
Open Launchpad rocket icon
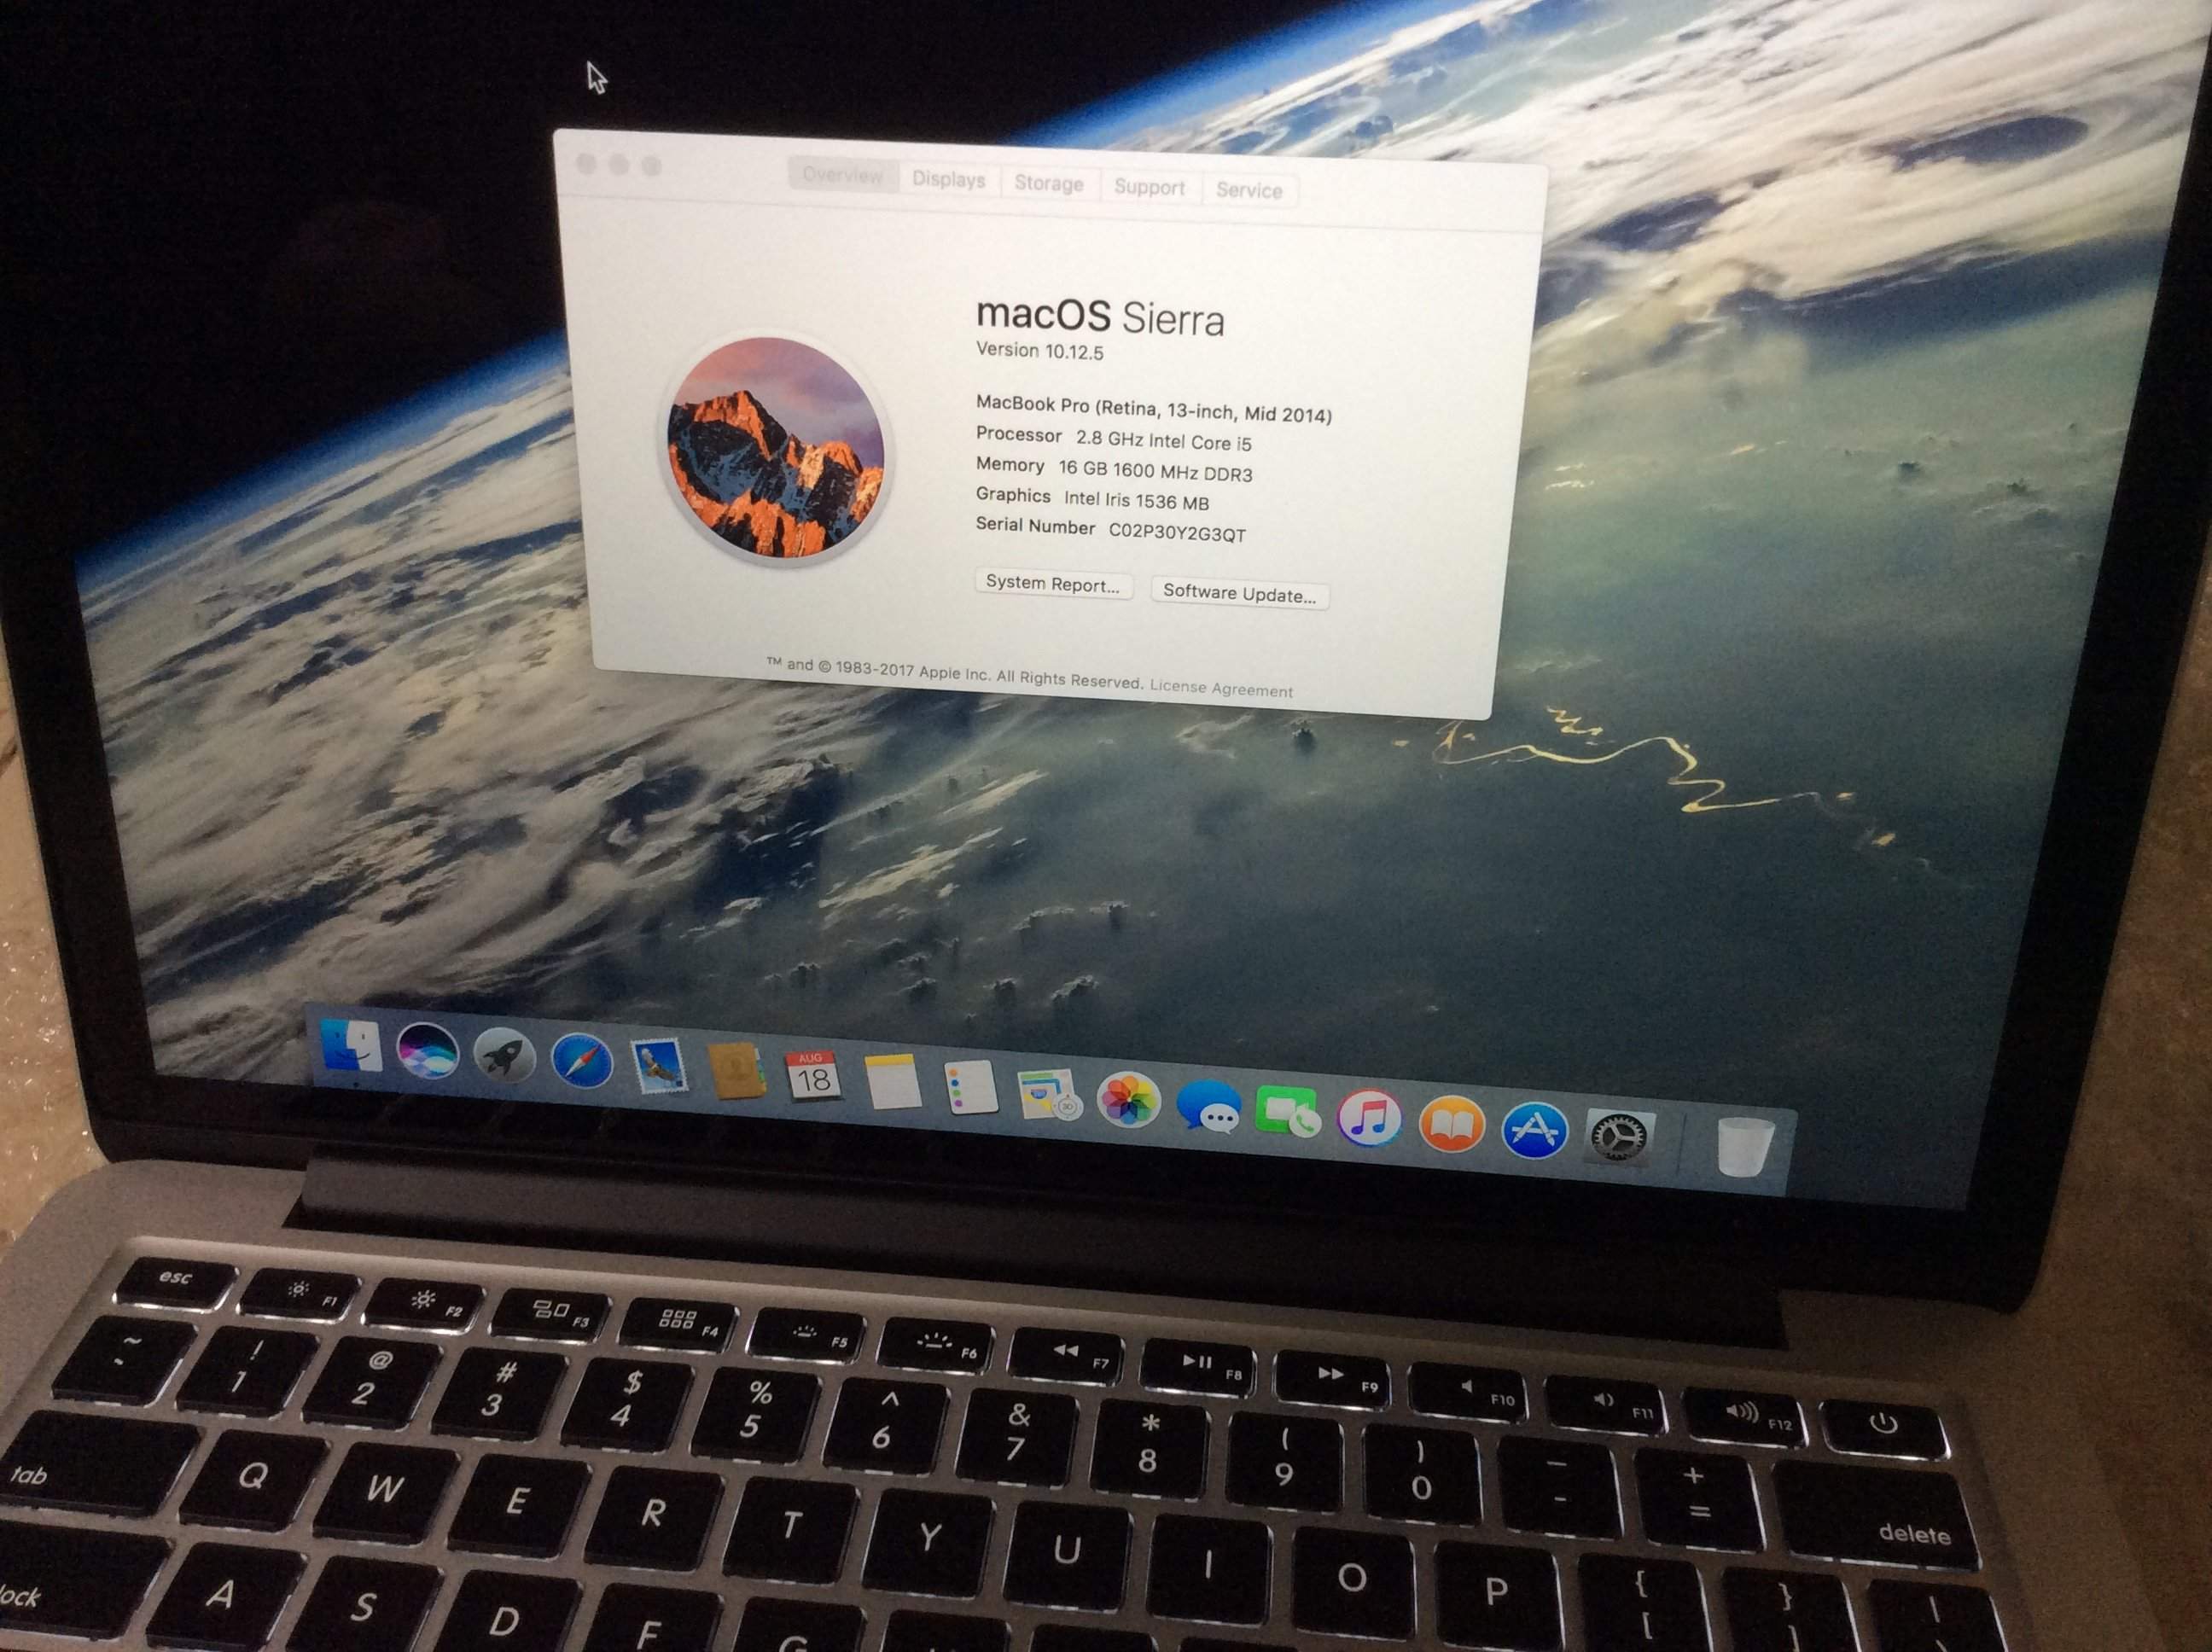[x=504, y=1055]
